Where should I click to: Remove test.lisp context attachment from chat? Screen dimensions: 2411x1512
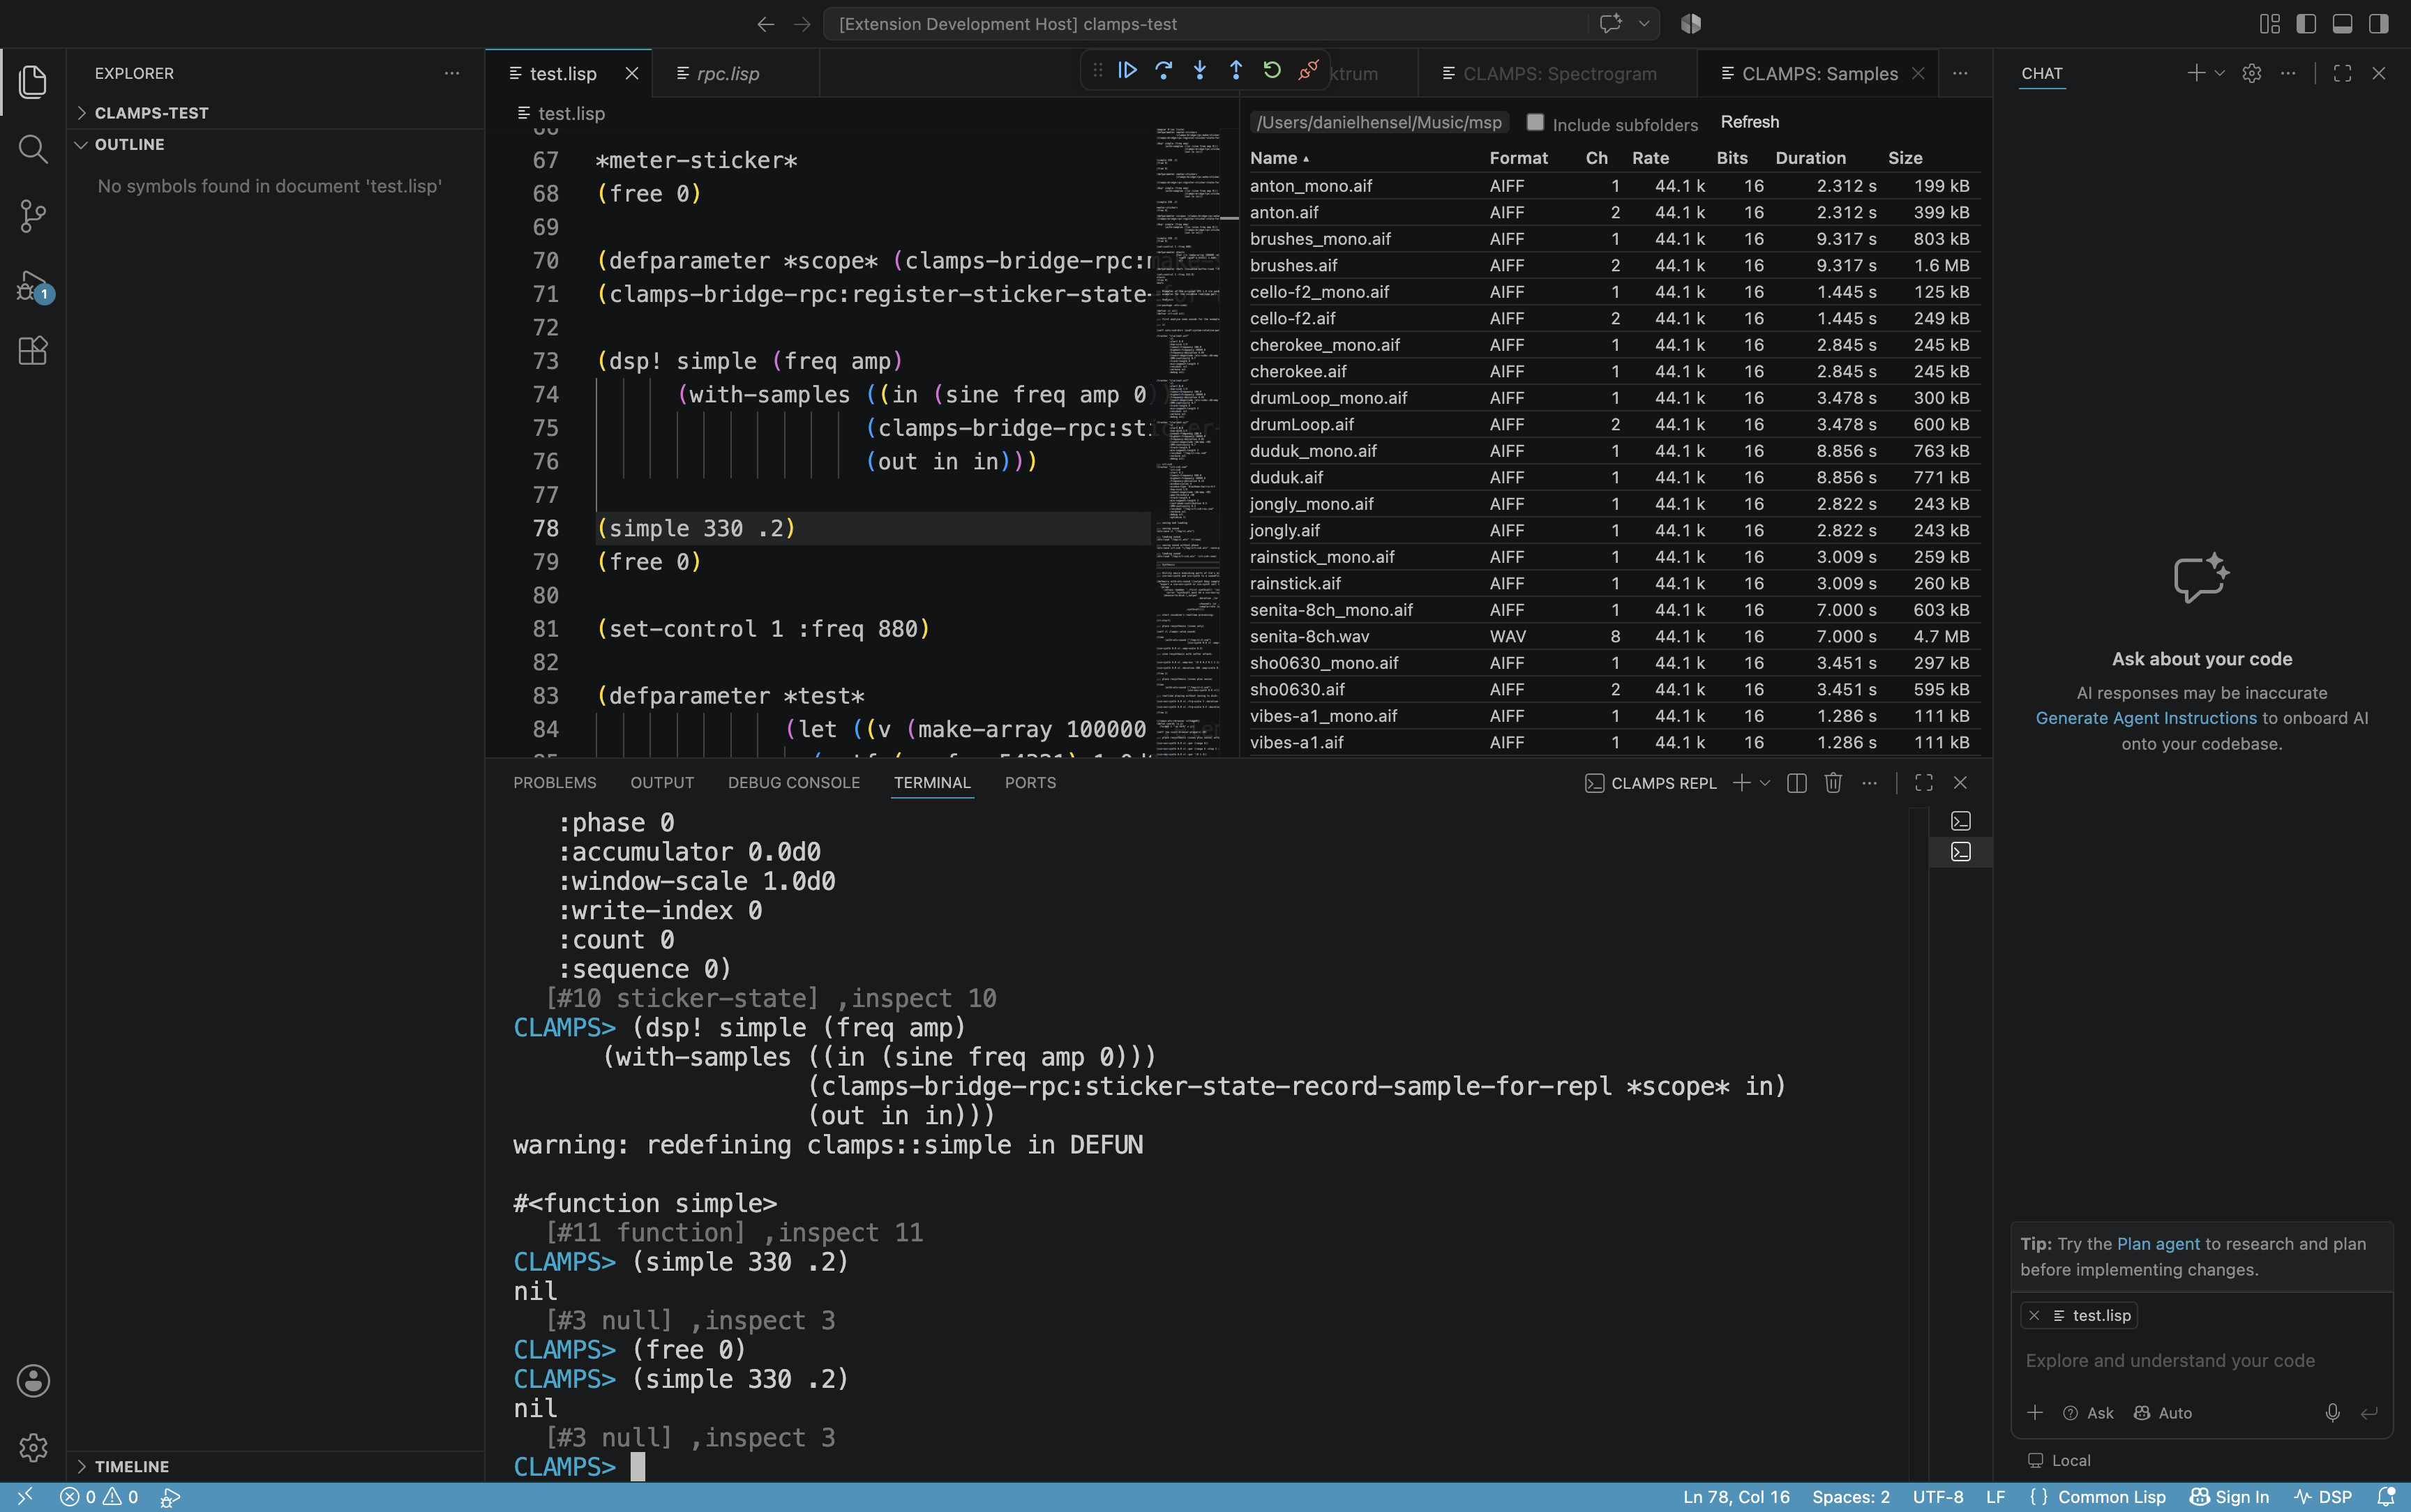click(2034, 1316)
